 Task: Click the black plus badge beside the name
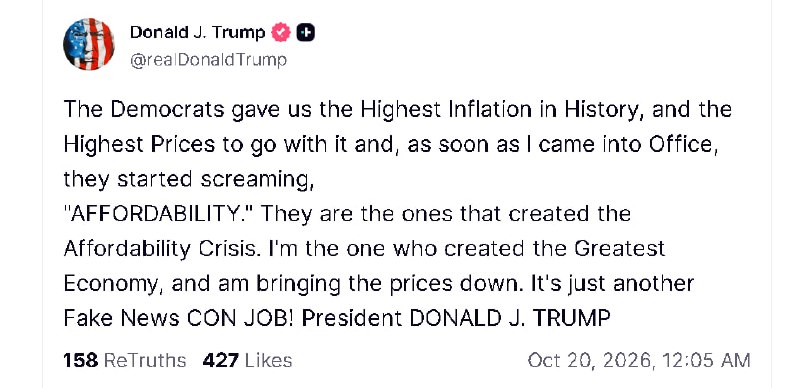306,33
